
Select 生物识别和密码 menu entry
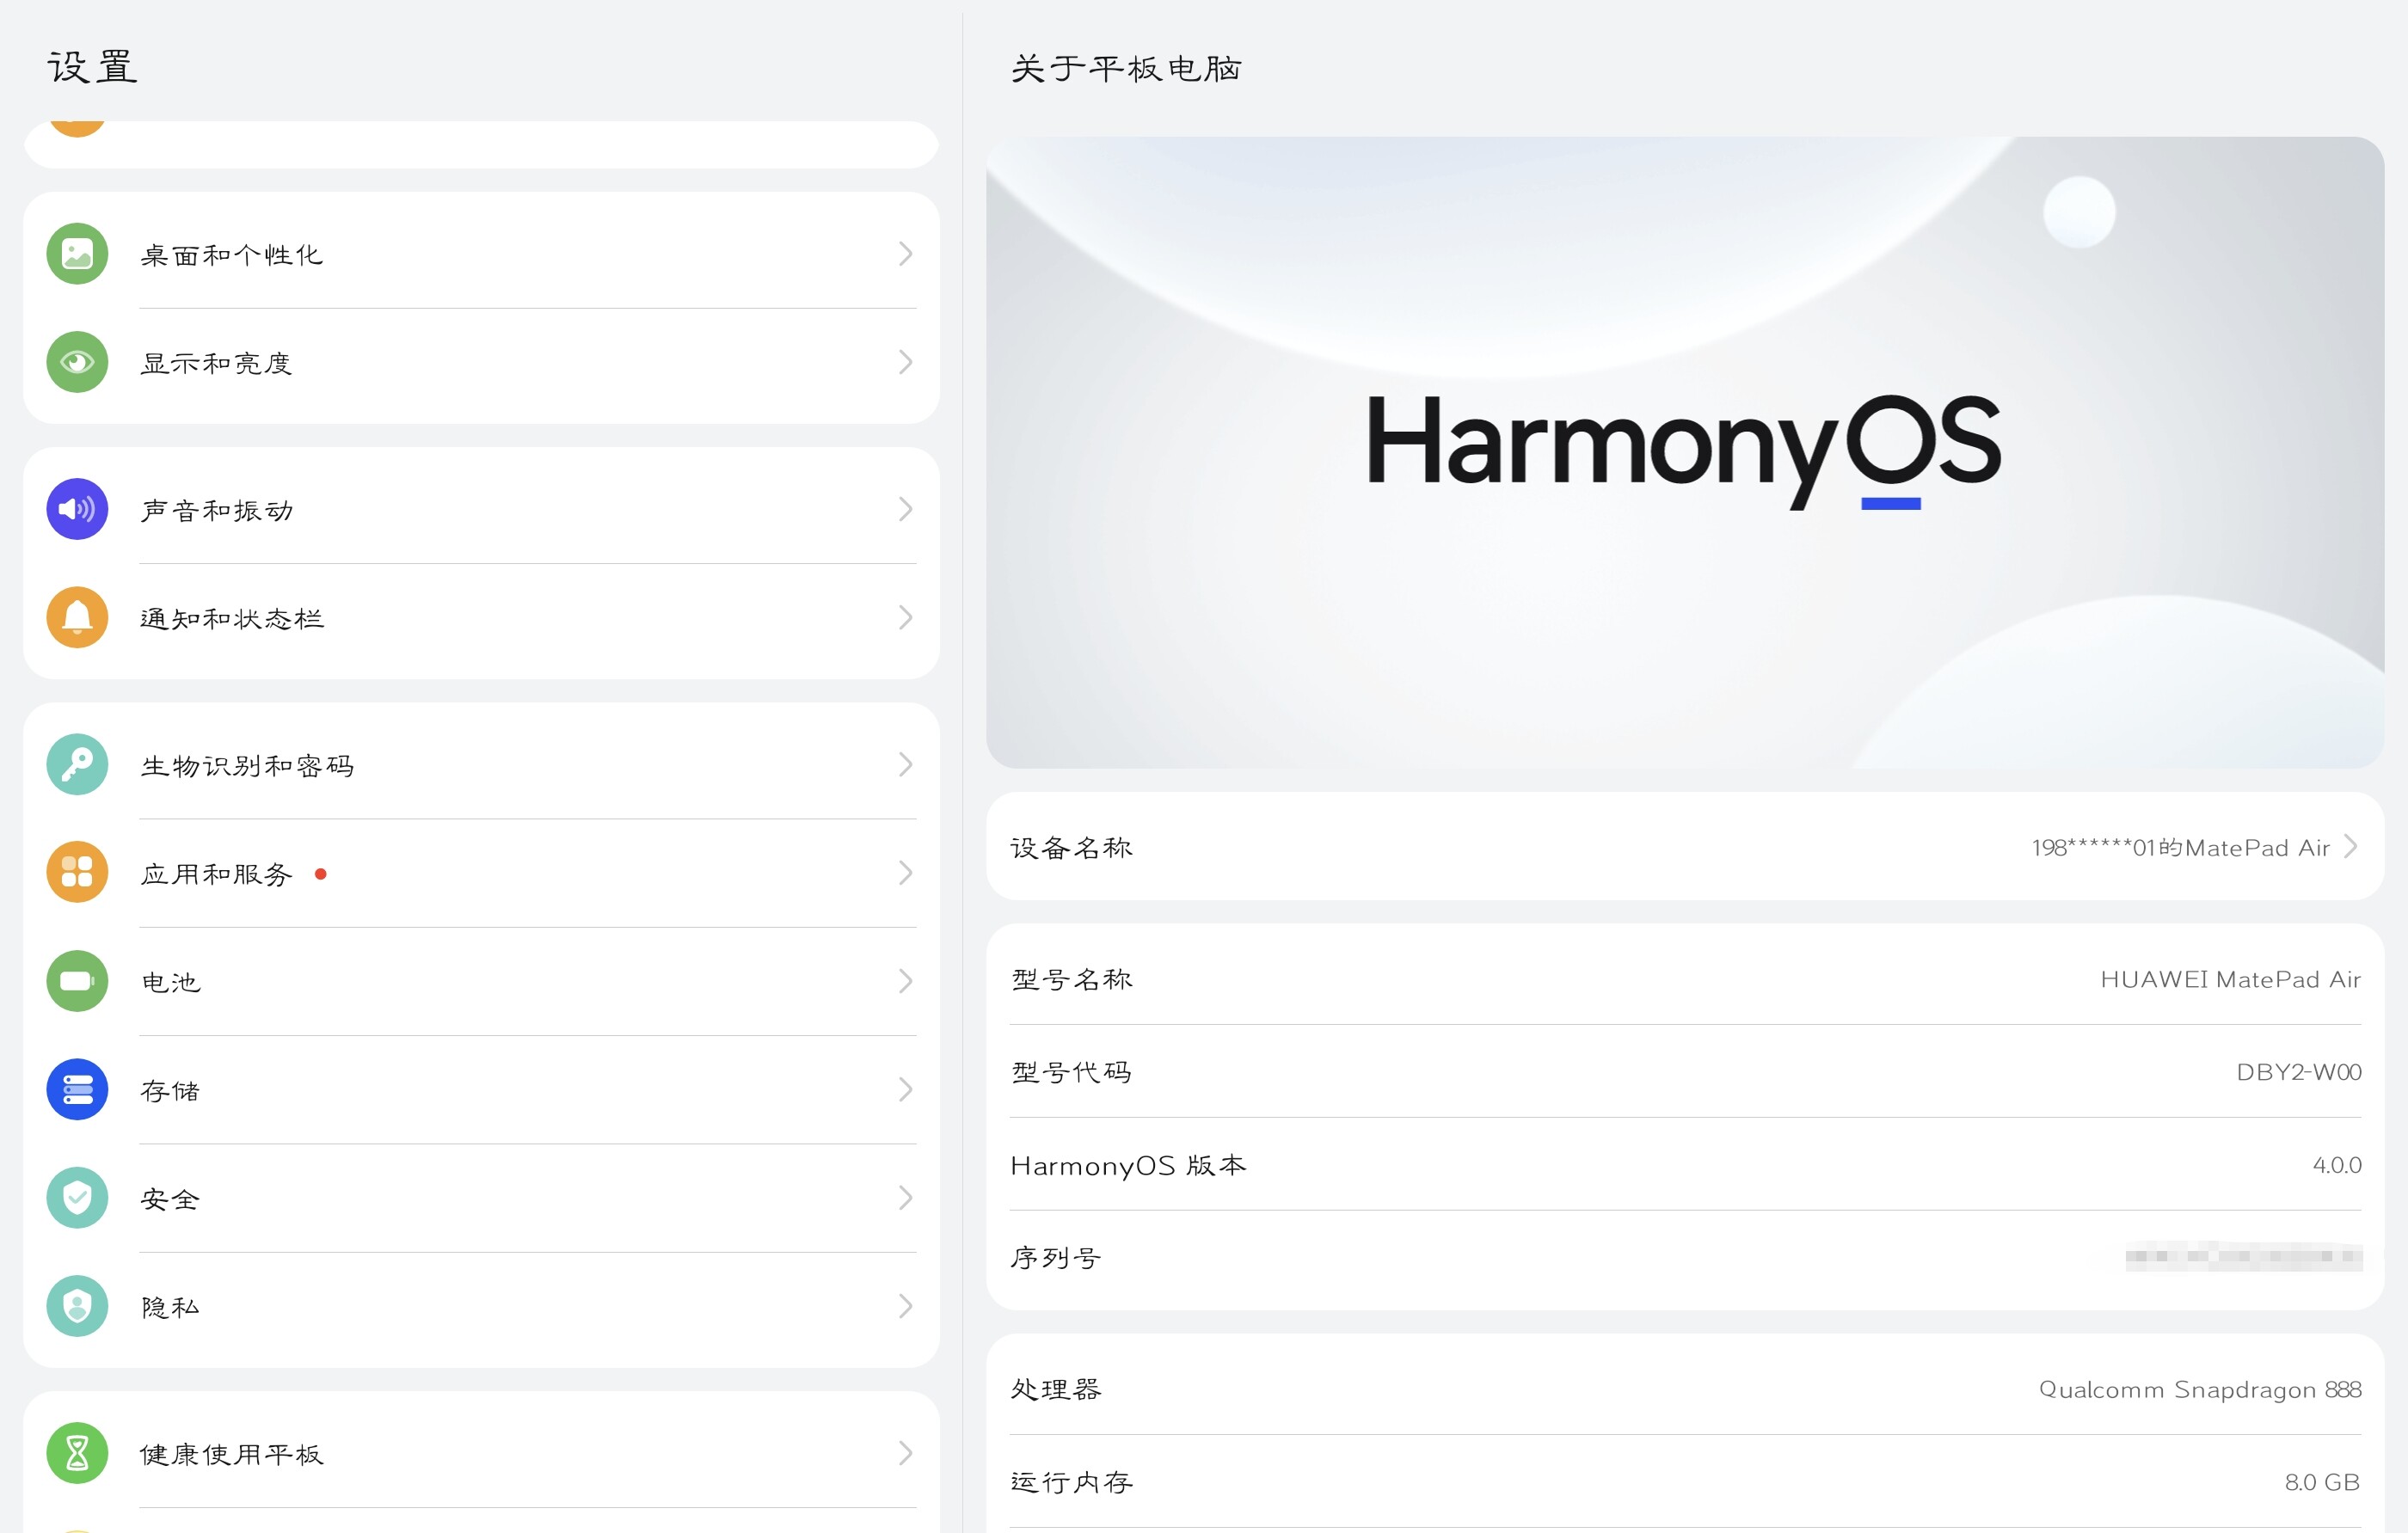(248, 766)
